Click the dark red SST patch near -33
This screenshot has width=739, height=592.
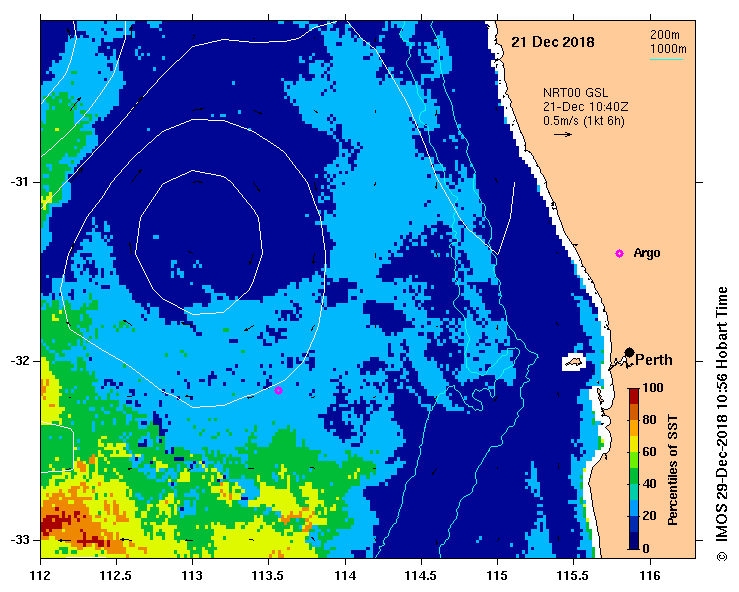click(52, 524)
